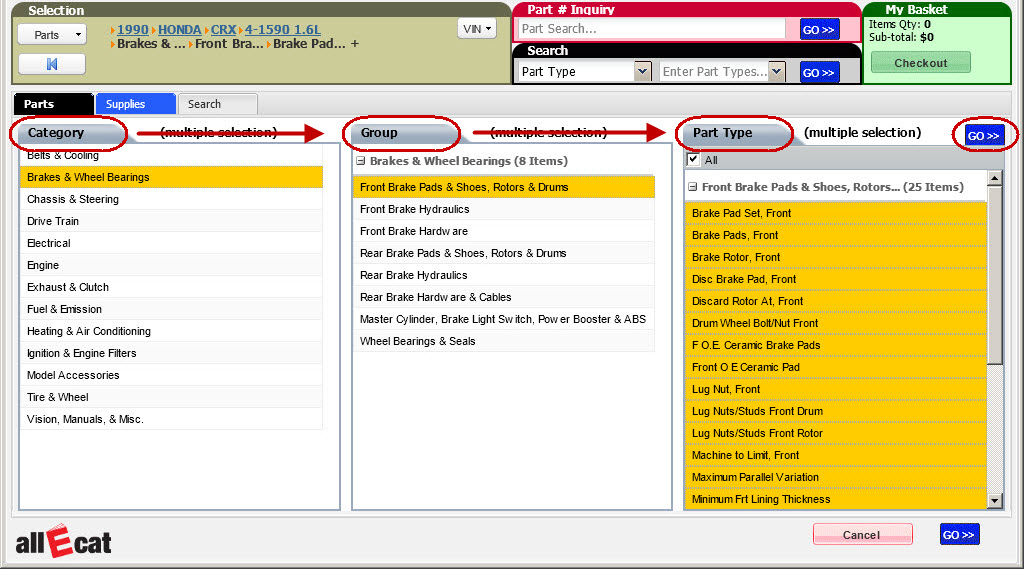Click the allEcat logo

(x=64, y=541)
